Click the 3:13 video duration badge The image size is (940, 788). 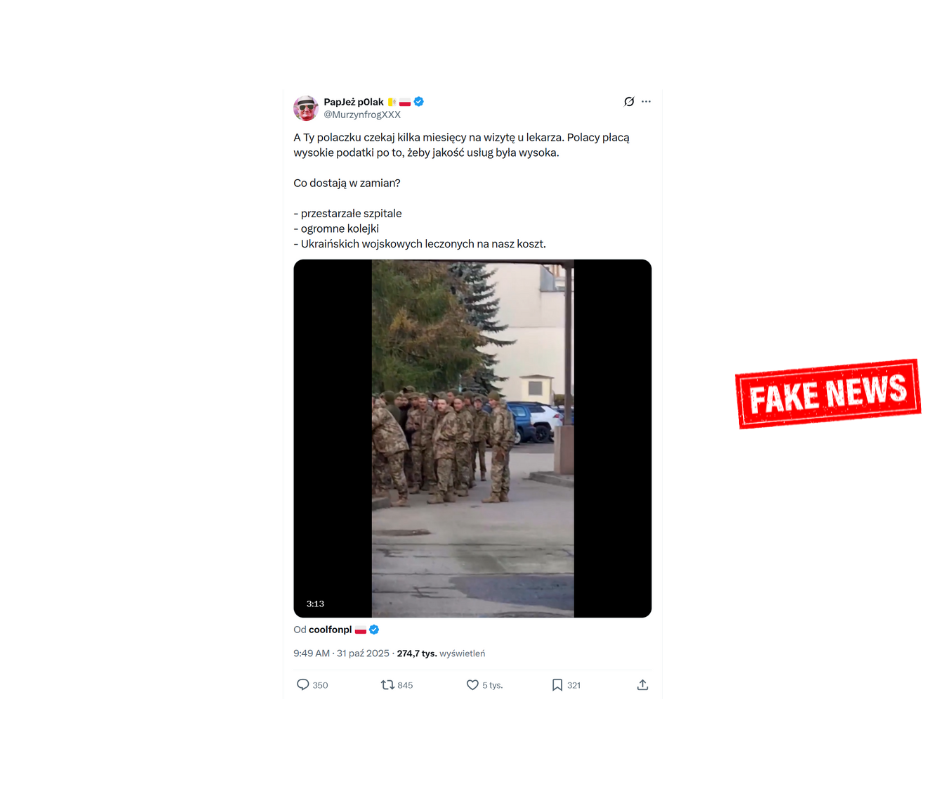[x=315, y=604]
